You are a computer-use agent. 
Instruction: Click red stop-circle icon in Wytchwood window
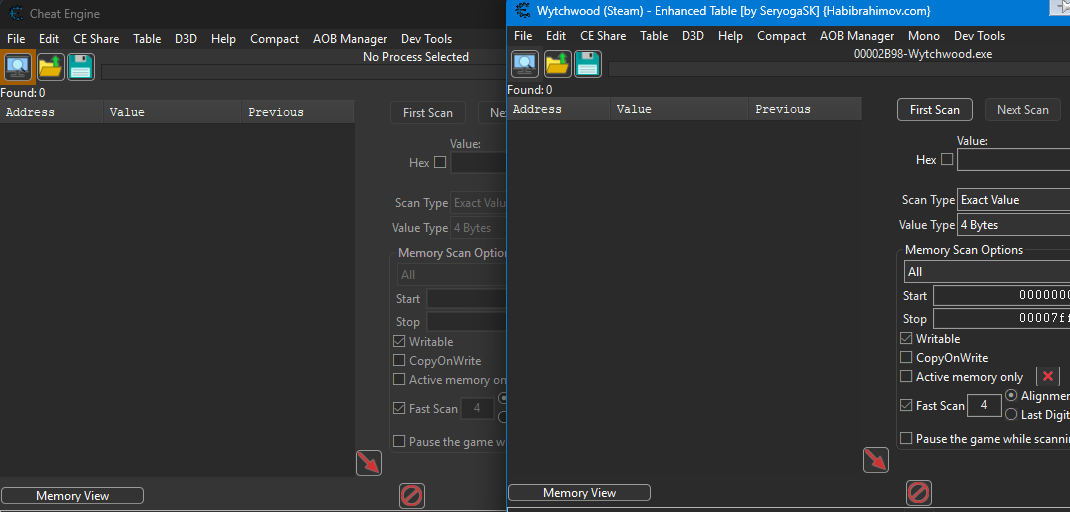[x=919, y=492]
